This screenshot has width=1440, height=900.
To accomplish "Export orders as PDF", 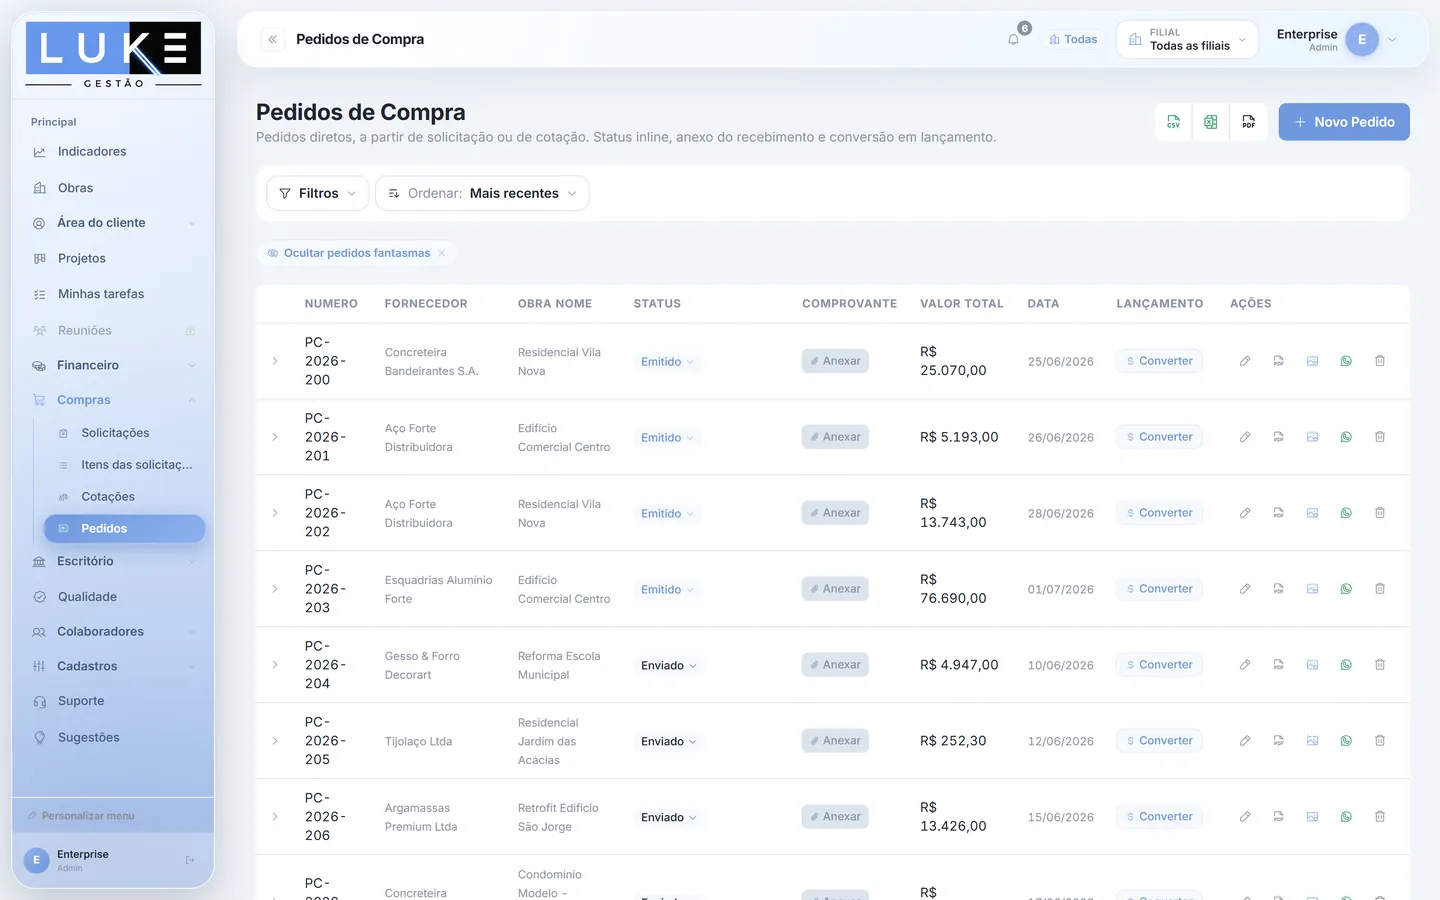I will [1249, 122].
